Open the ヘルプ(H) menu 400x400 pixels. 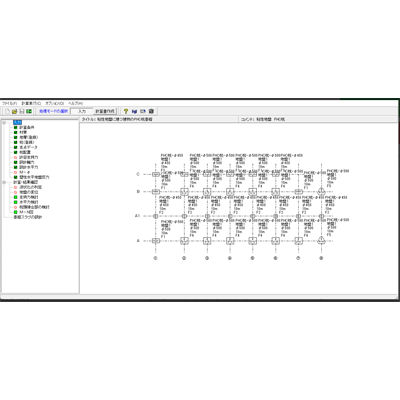click(x=76, y=103)
